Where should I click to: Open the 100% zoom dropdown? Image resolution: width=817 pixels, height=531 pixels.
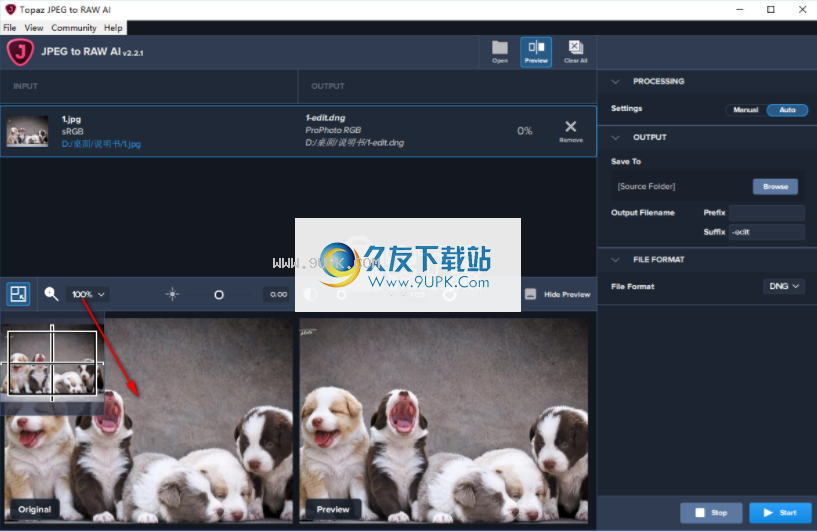coord(88,294)
